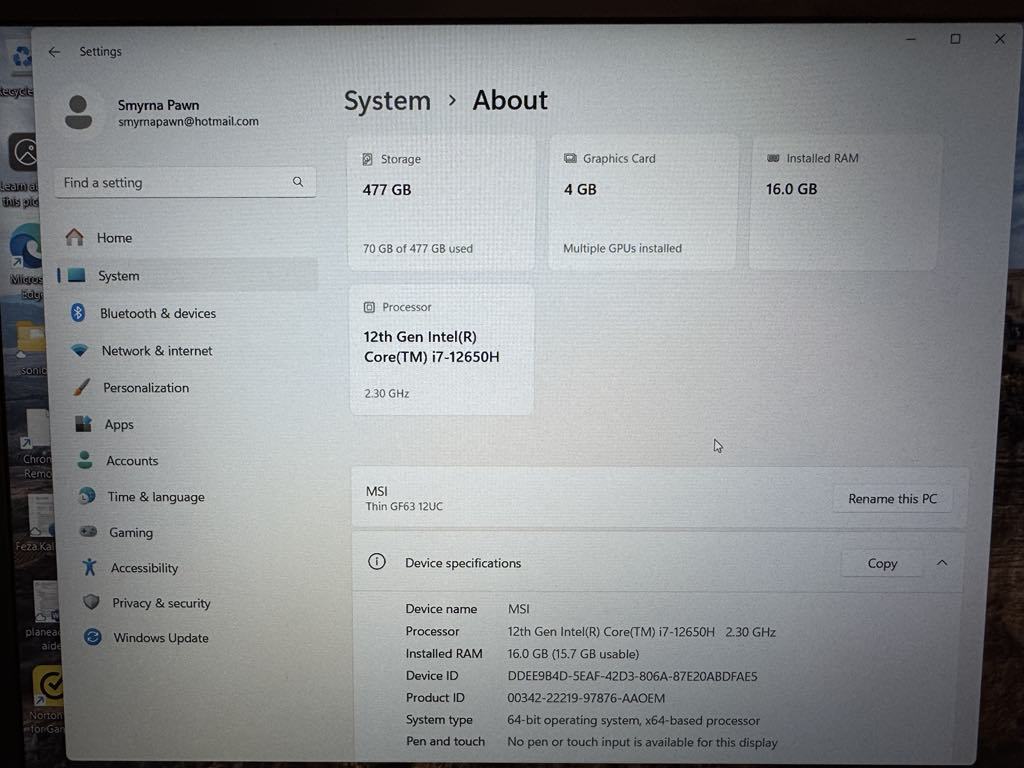Click the Personalization paintbrush icon

[81, 388]
